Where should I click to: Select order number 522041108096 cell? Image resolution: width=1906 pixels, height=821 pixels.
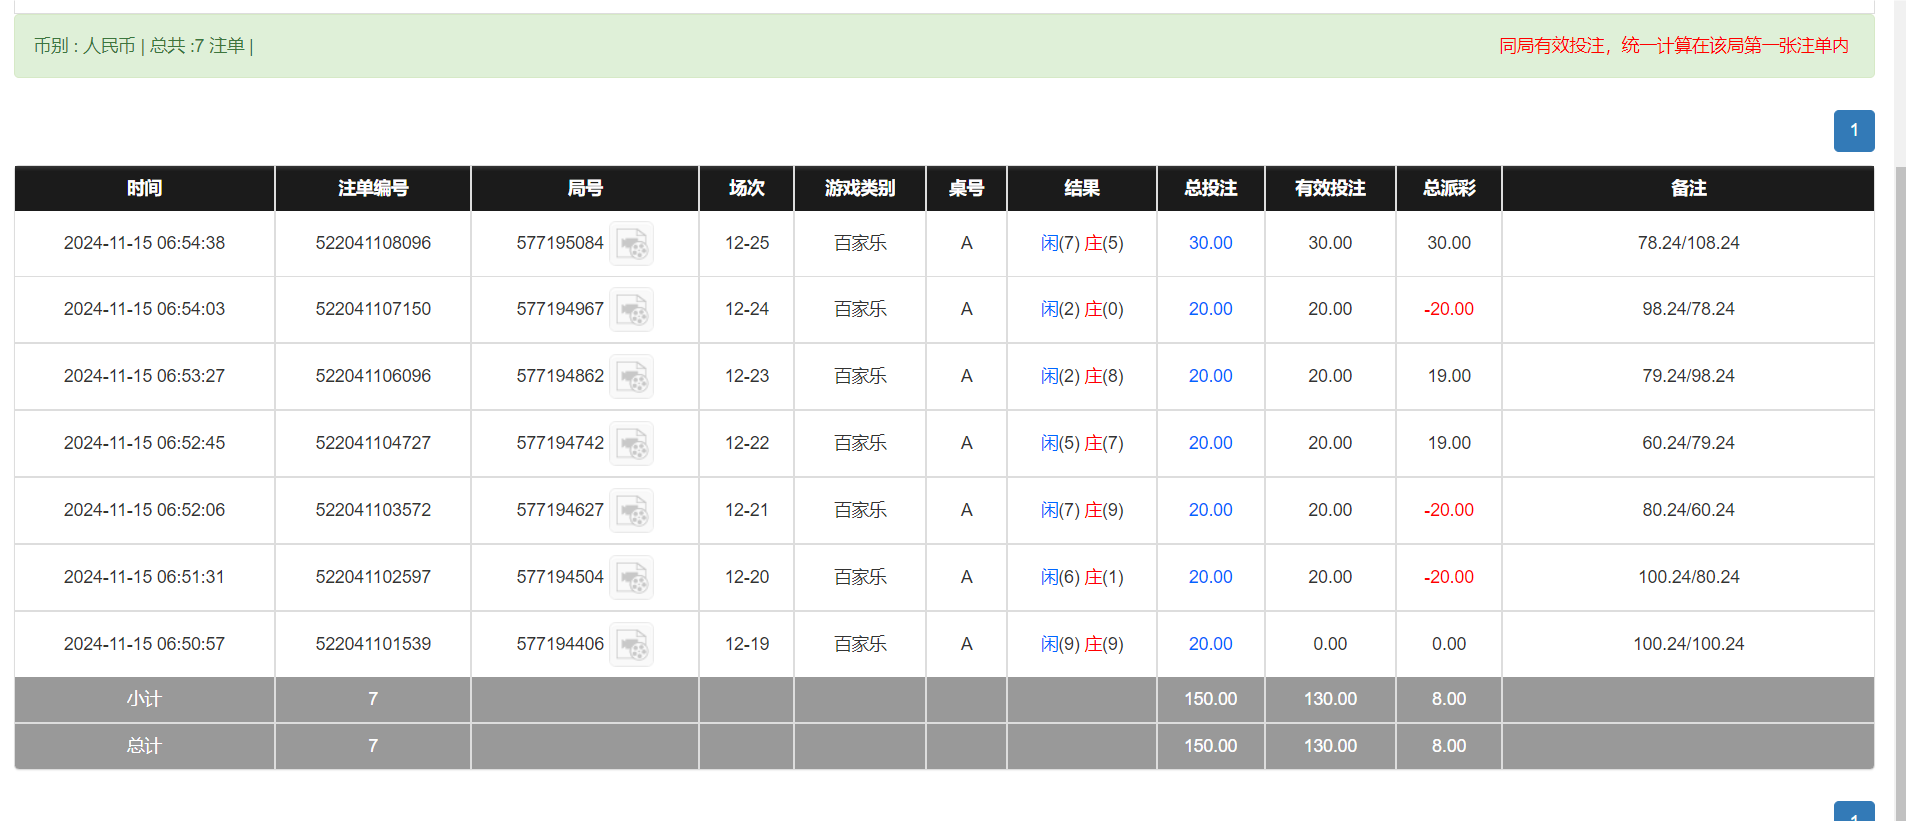point(373,243)
